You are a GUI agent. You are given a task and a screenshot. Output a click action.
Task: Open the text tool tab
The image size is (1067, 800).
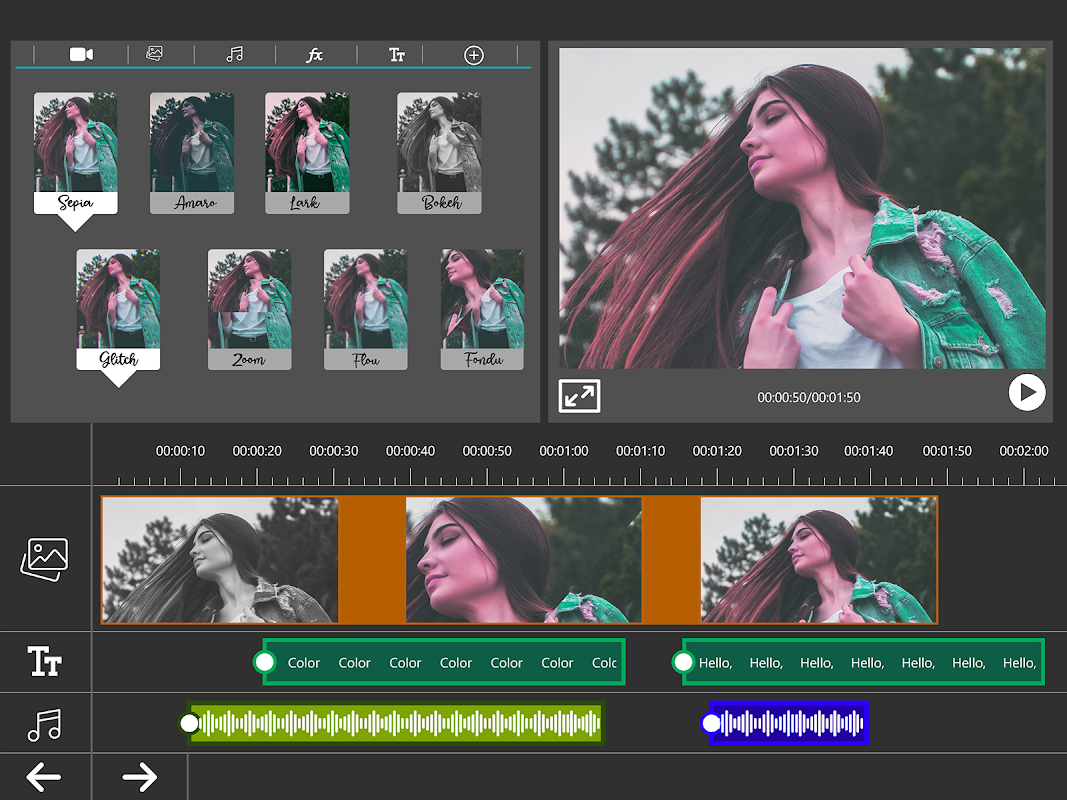click(x=397, y=55)
